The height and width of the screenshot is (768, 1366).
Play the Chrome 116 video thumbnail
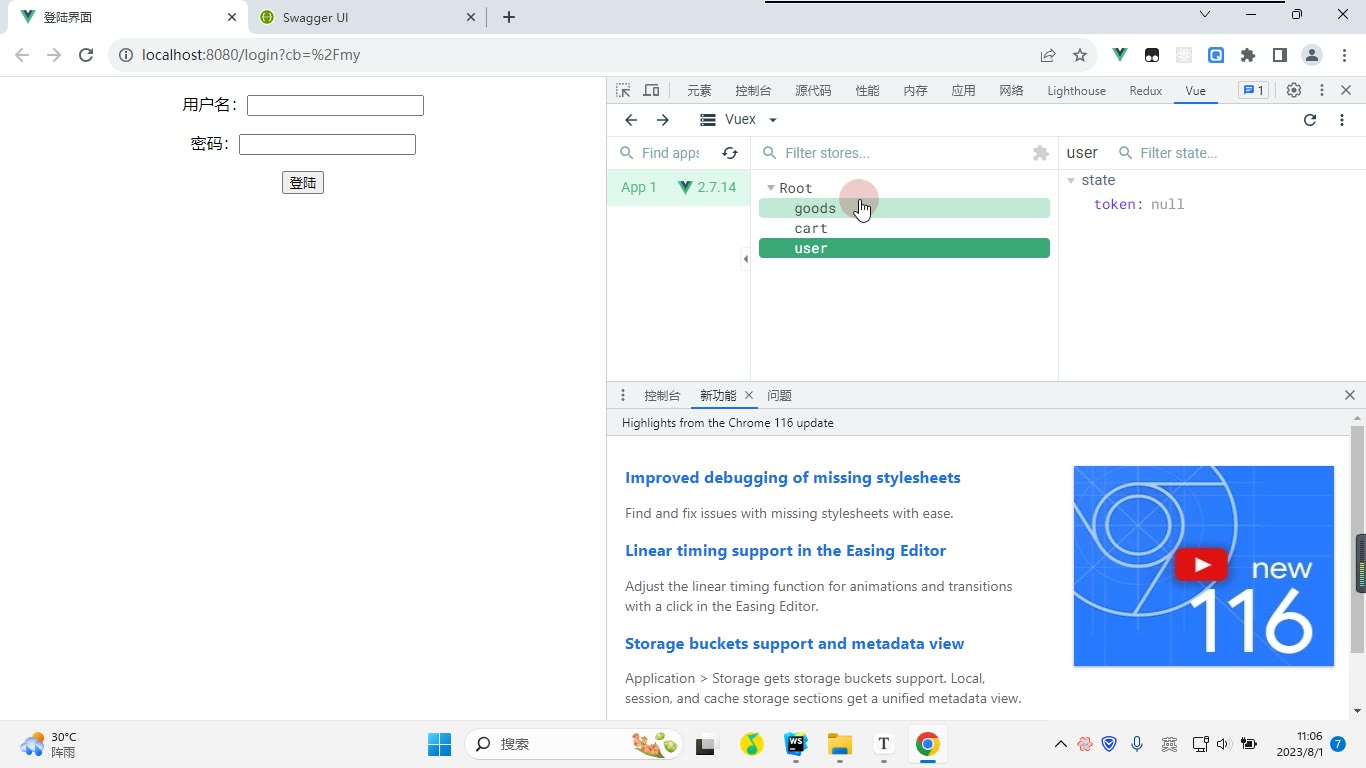pos(1204,566)
